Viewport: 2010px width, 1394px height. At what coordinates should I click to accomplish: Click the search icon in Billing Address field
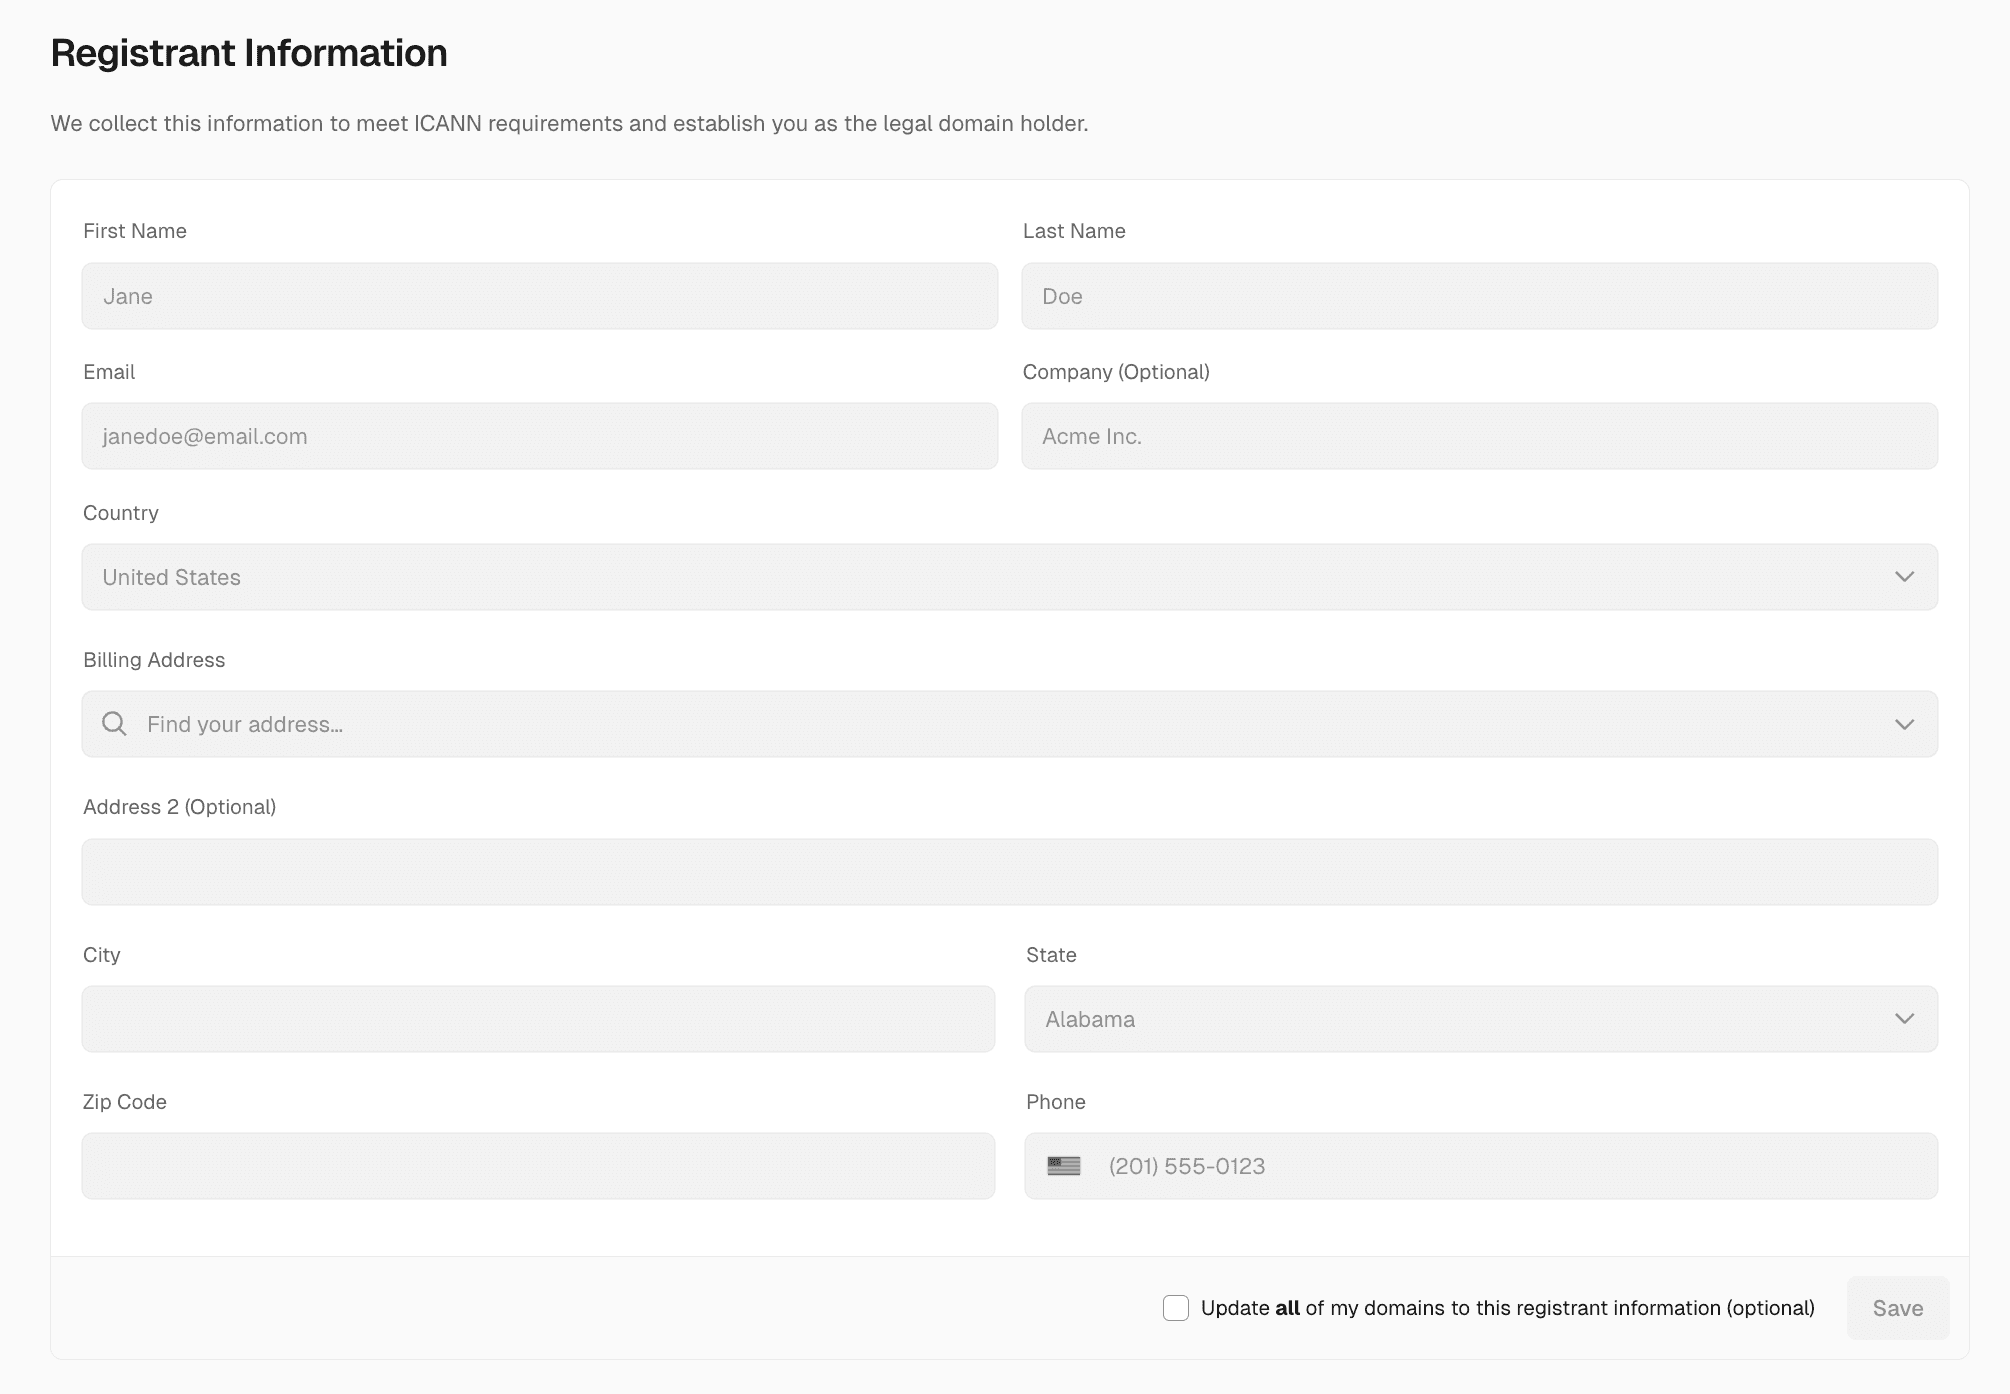113,723
